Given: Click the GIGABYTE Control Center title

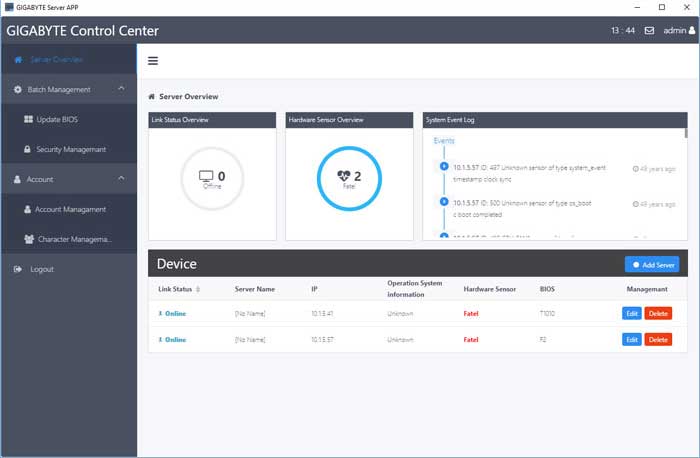Looking at the screenshot, I should tap(83, 31).
